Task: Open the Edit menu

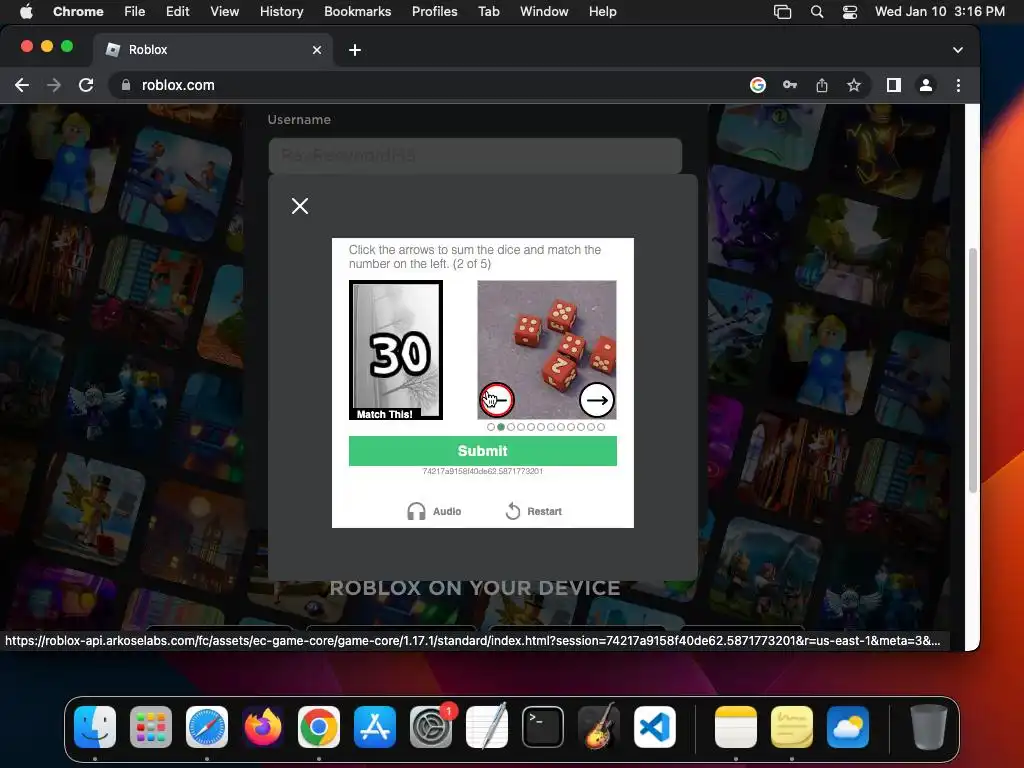Action: point(178,11)
